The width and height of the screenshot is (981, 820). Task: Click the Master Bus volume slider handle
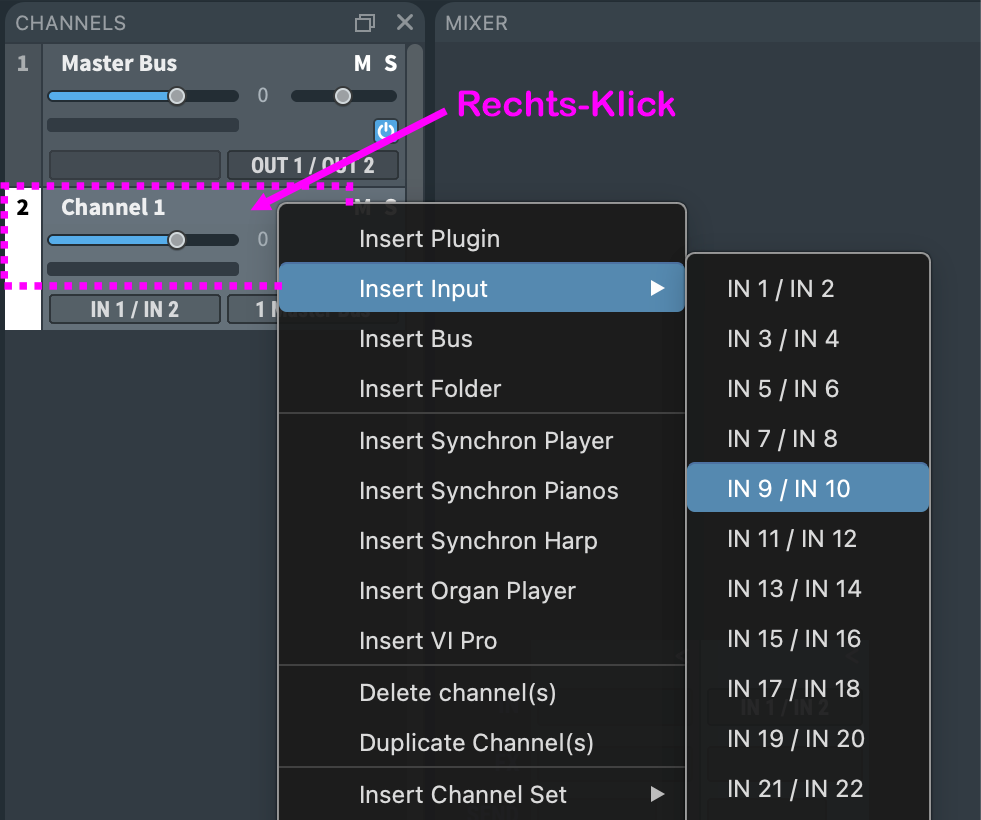click(177, 96)
